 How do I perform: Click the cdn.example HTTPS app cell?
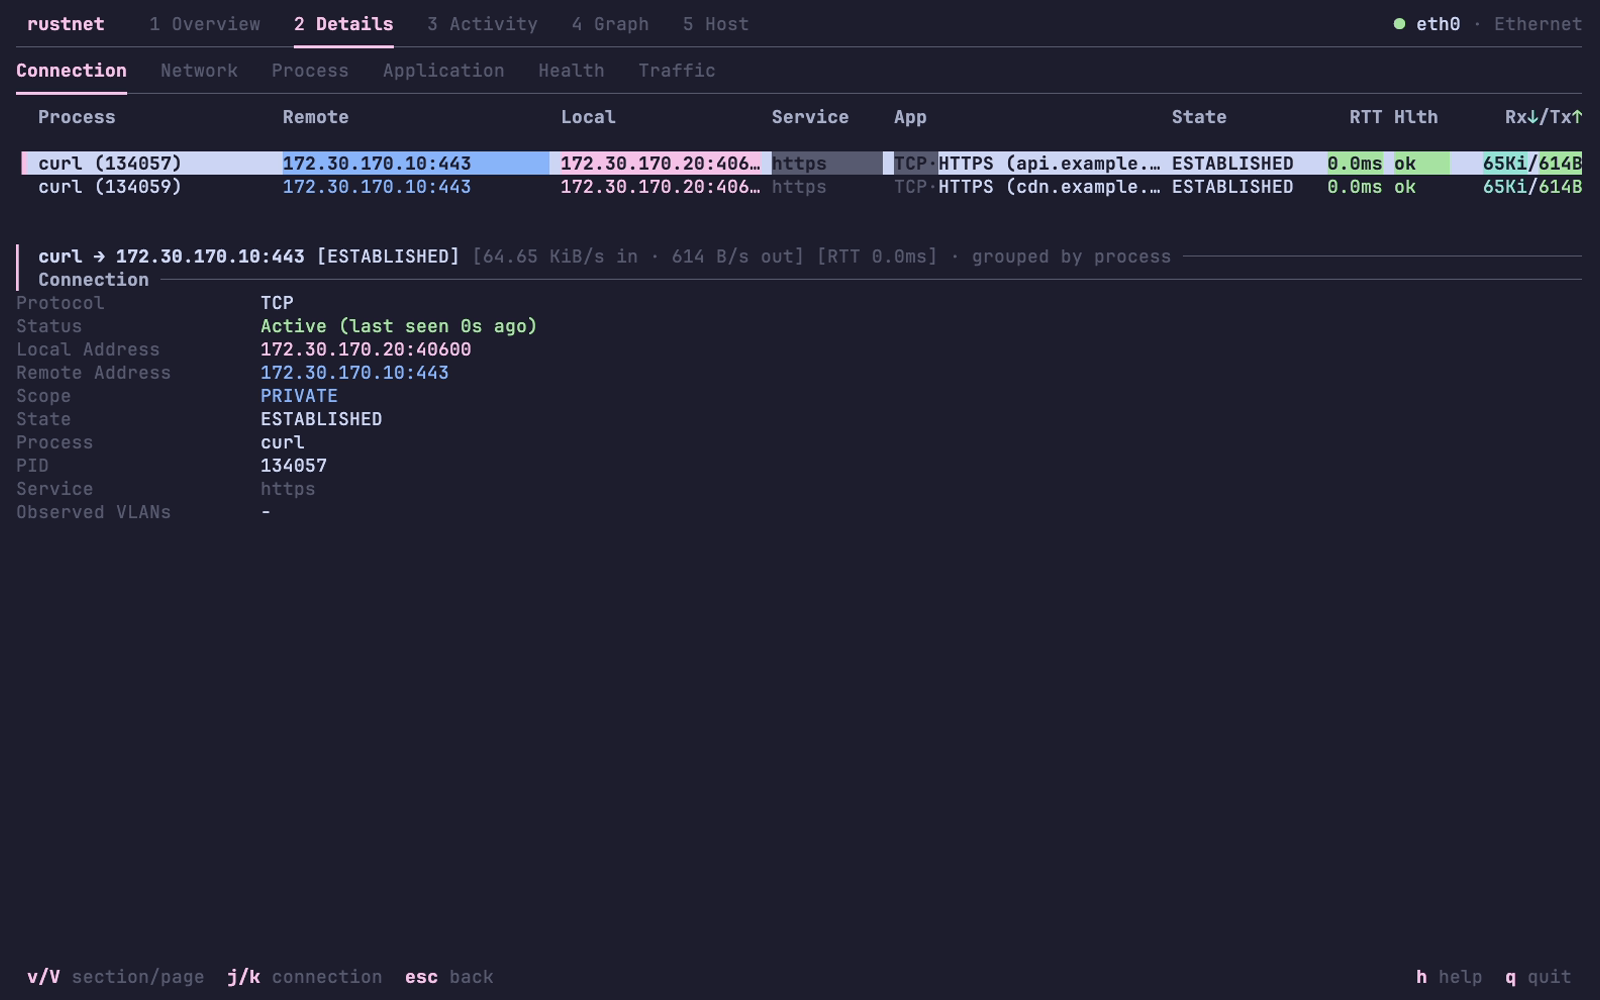click(1027, 187)
